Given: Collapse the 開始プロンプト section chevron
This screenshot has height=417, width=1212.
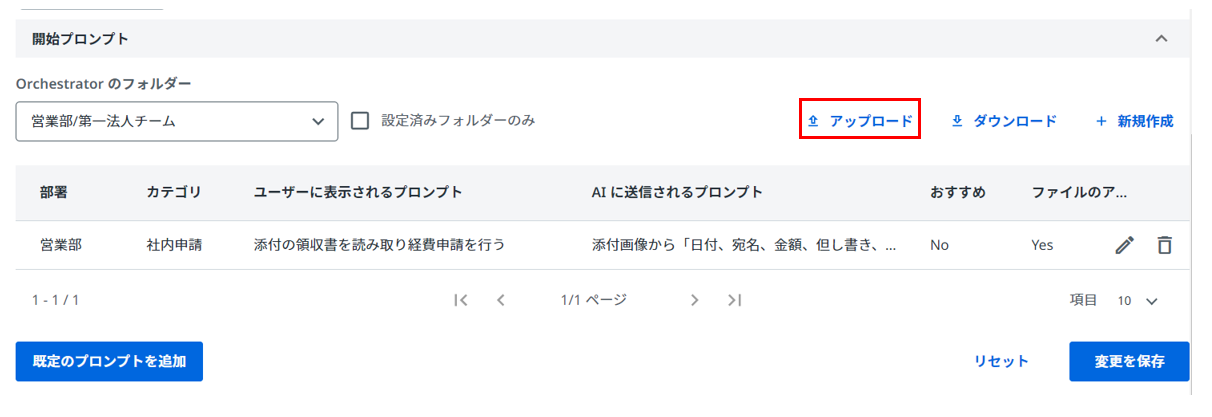Looking at the screenshot, I should (x=1161, y=39).
